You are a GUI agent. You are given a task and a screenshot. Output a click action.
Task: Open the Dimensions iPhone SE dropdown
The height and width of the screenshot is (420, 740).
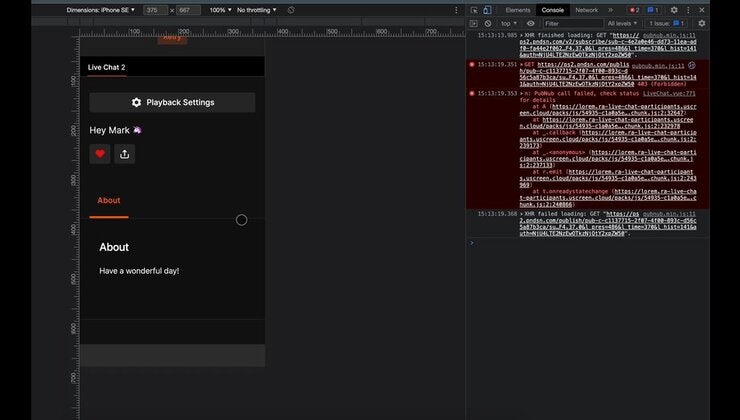tap(101, 10)
